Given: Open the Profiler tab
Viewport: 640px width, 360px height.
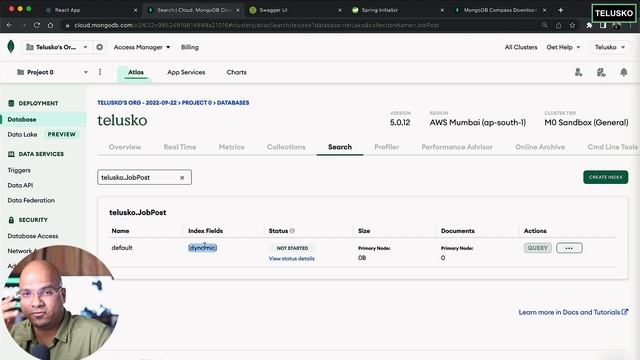Looking at the screenshot, I should (387, 147).
